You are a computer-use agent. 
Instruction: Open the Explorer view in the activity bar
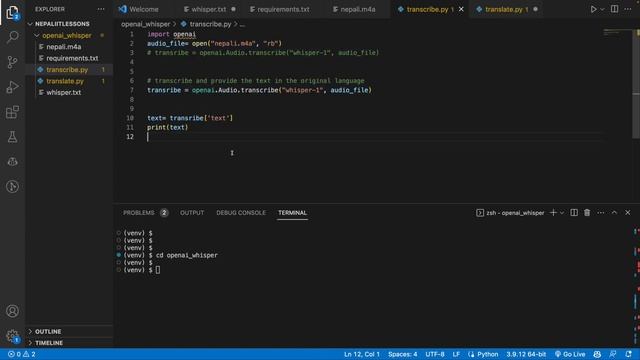[x=12, y=12]
